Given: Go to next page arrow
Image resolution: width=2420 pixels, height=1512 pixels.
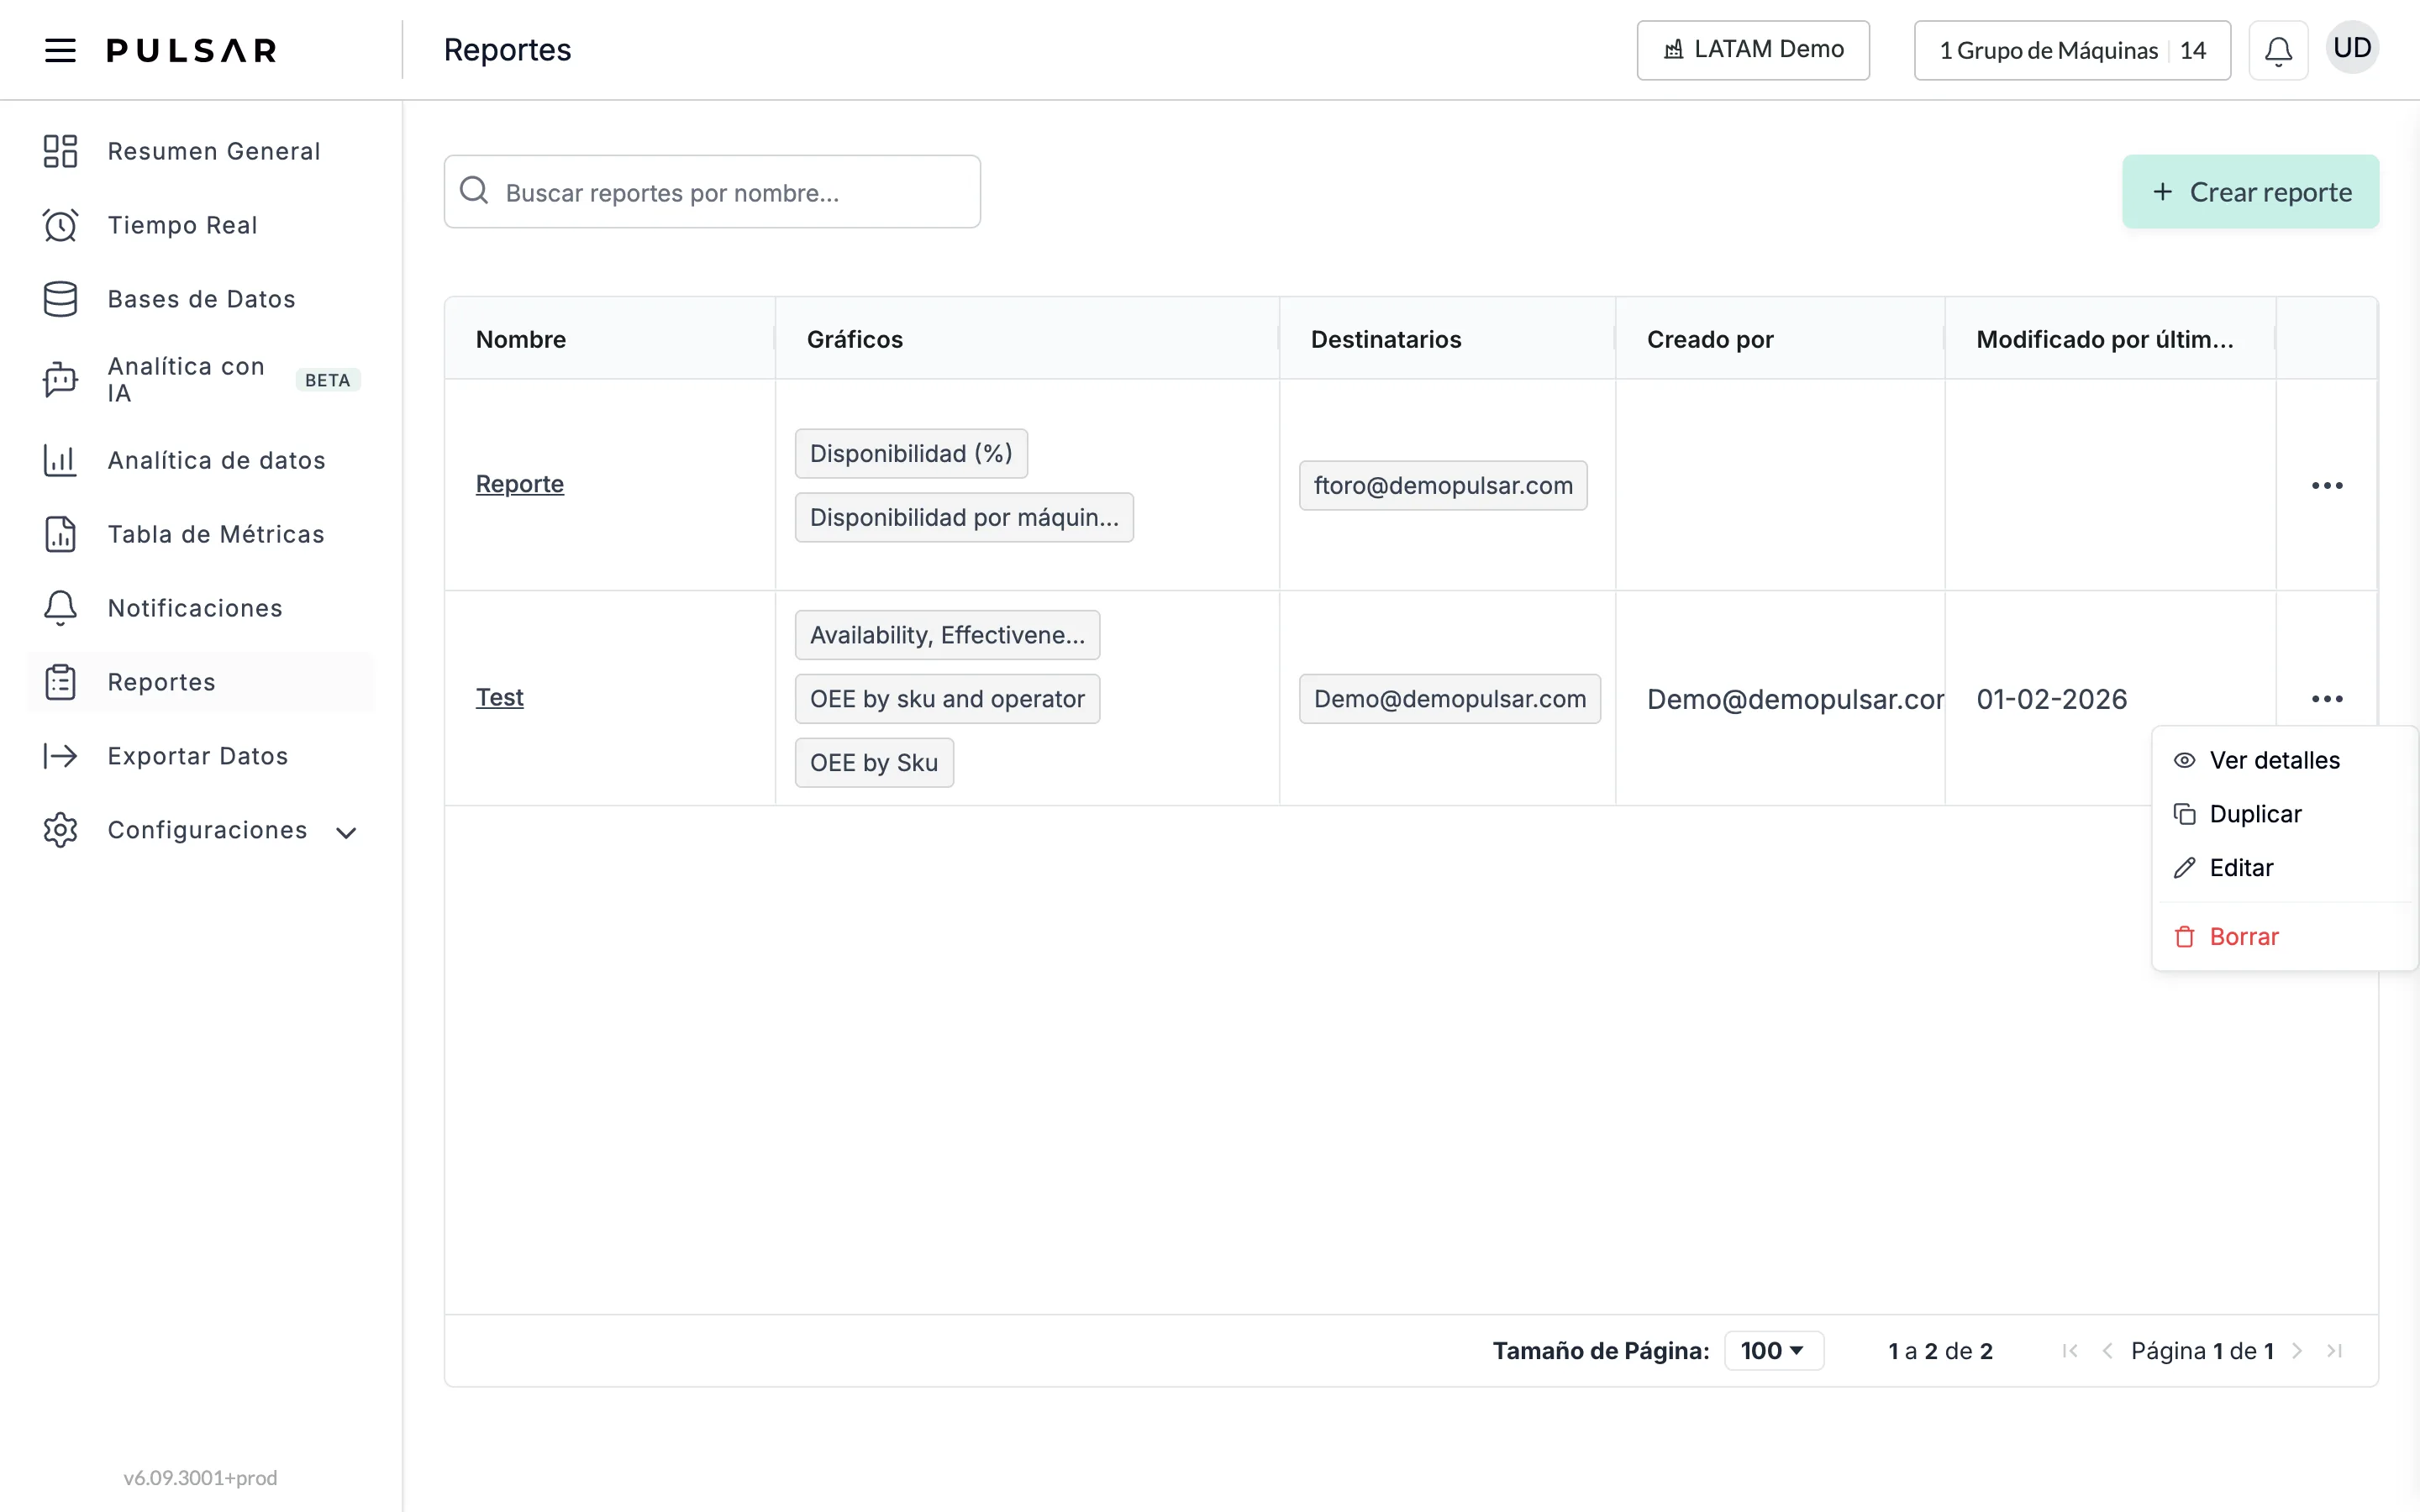Looking at the screenshot, I should tap(2298, 1351).
